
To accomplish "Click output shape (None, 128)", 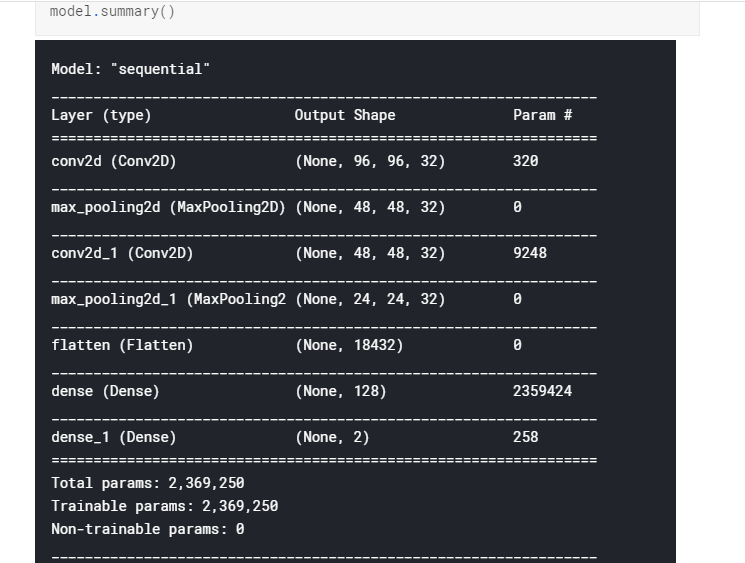I will point(341,391).
